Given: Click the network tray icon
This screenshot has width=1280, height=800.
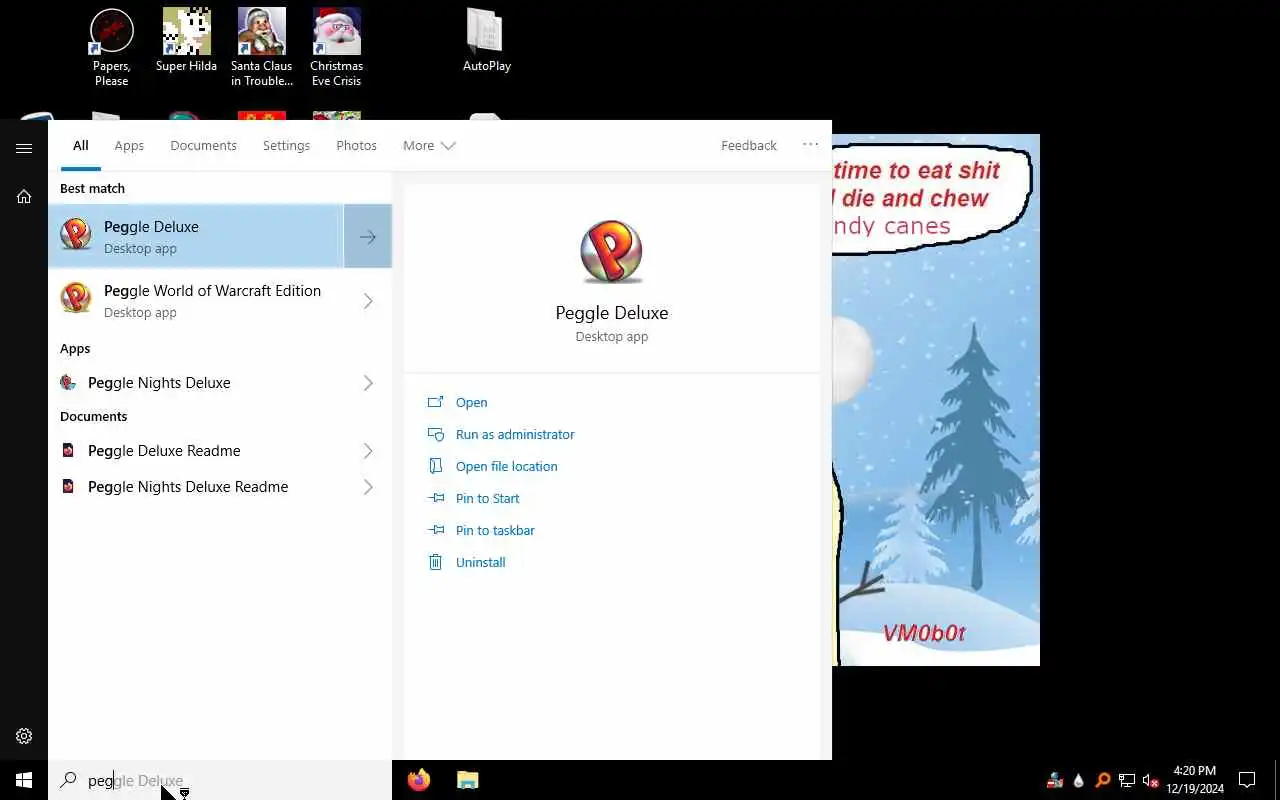Looking at the screenshot, I should coord(1127,780).
